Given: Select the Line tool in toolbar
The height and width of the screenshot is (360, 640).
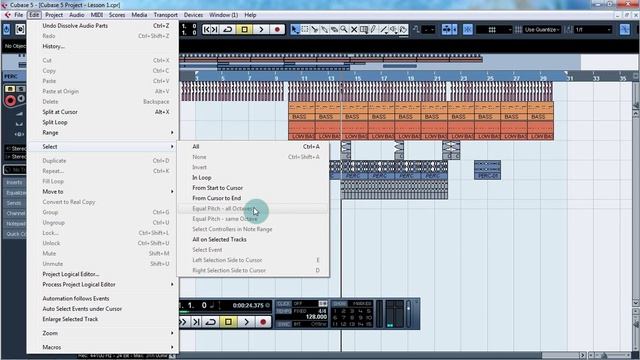Looking at the screenshot, I should tap(384, 29).
